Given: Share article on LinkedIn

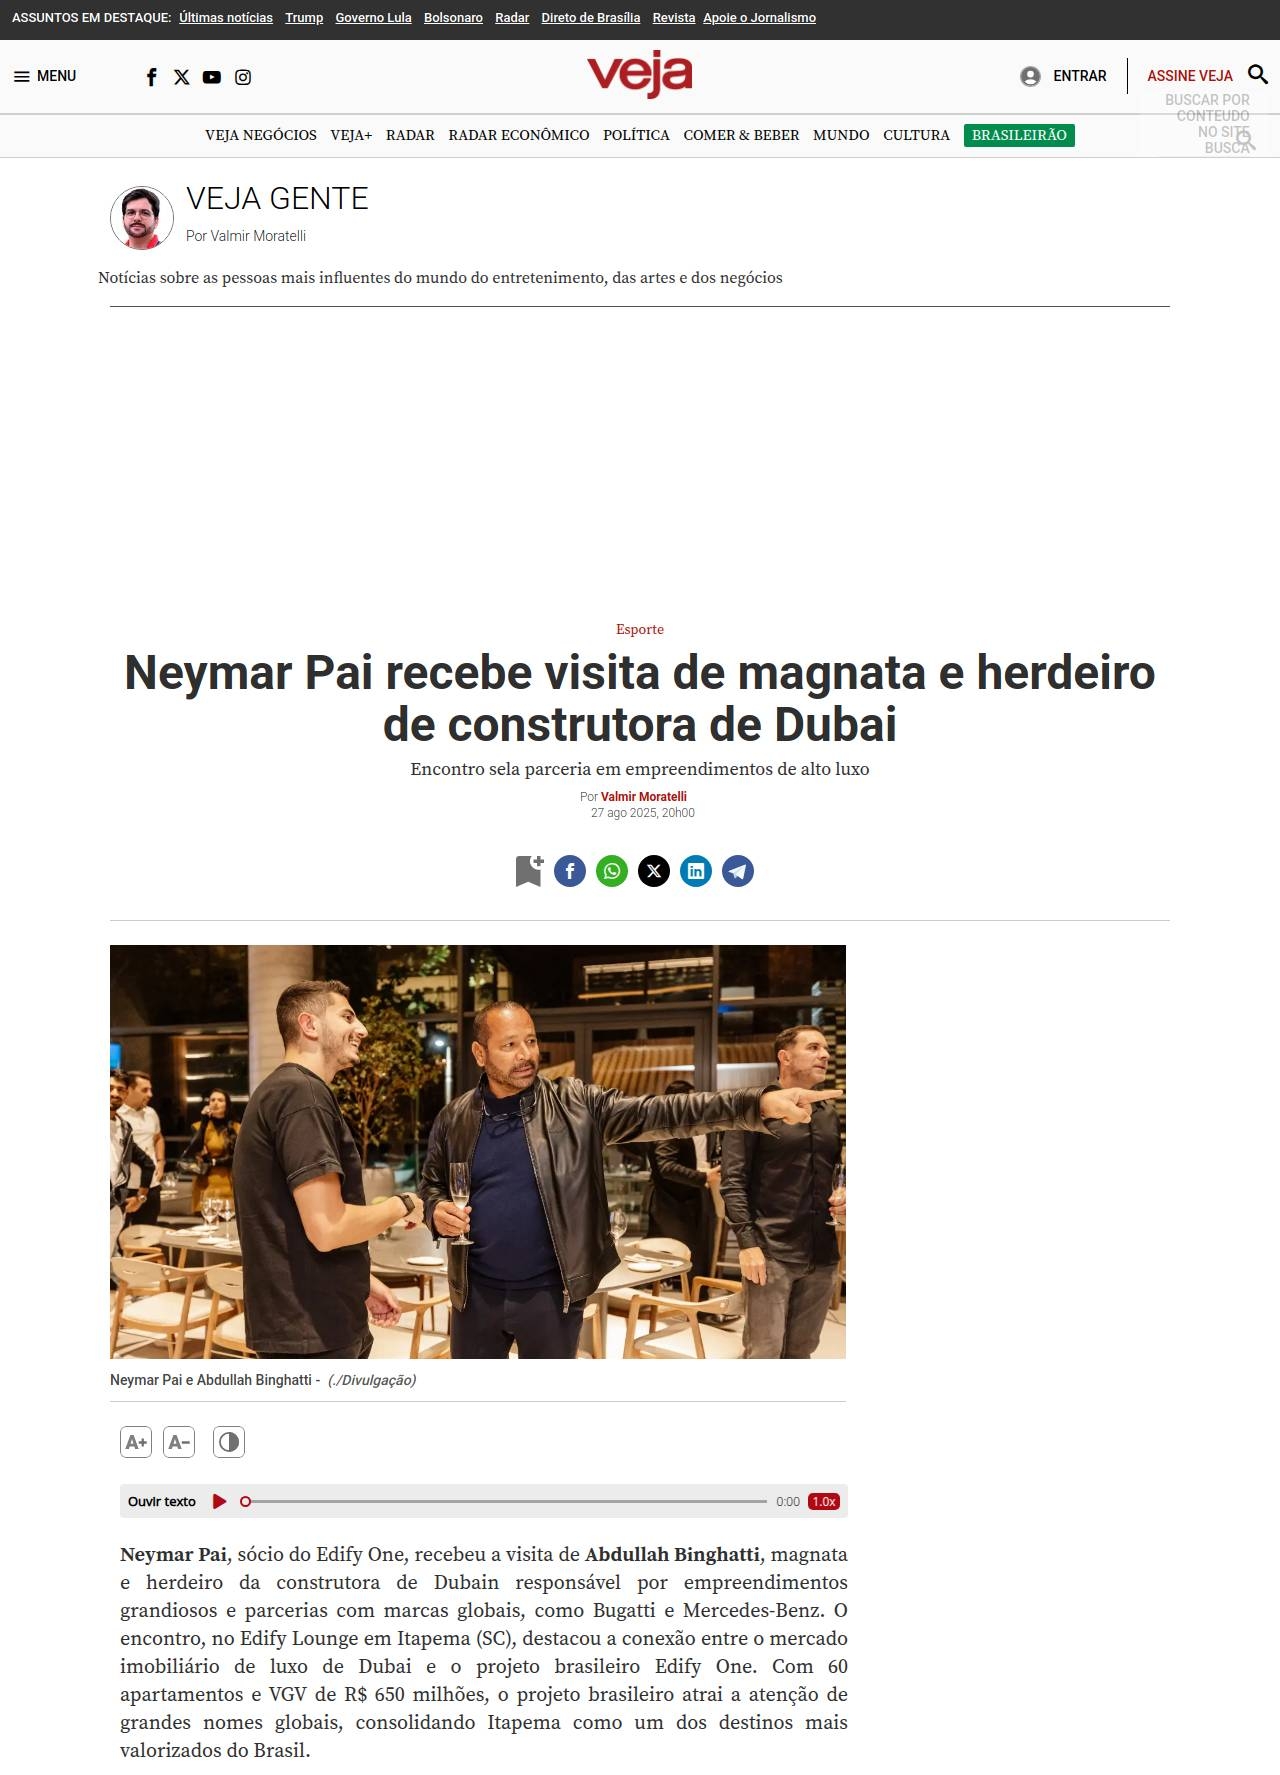Looking at the screenshot, I should [x=696, y=871].
